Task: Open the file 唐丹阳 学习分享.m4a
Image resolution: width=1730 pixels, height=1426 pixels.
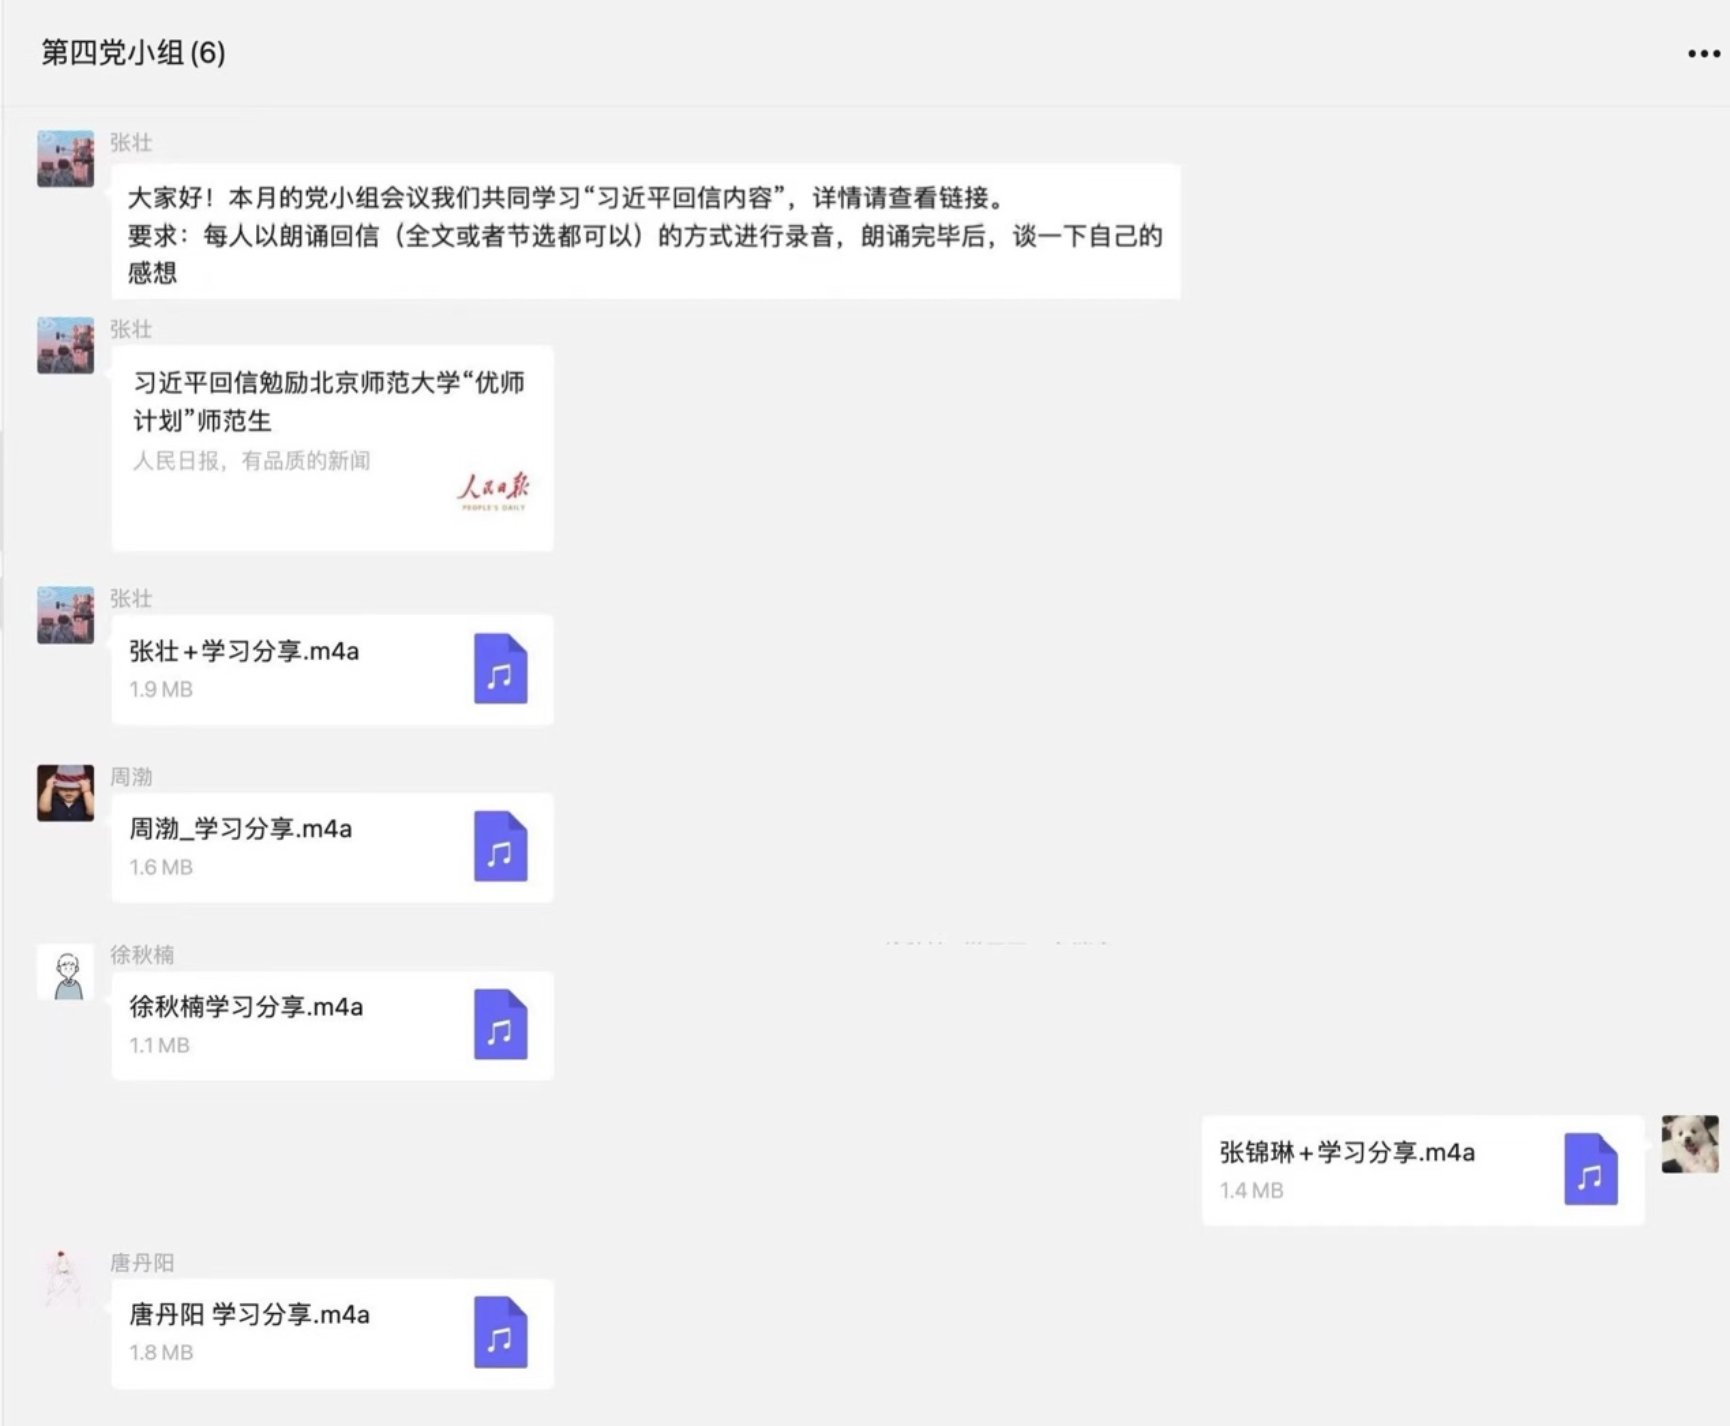Action: (x=280, y=1332)
